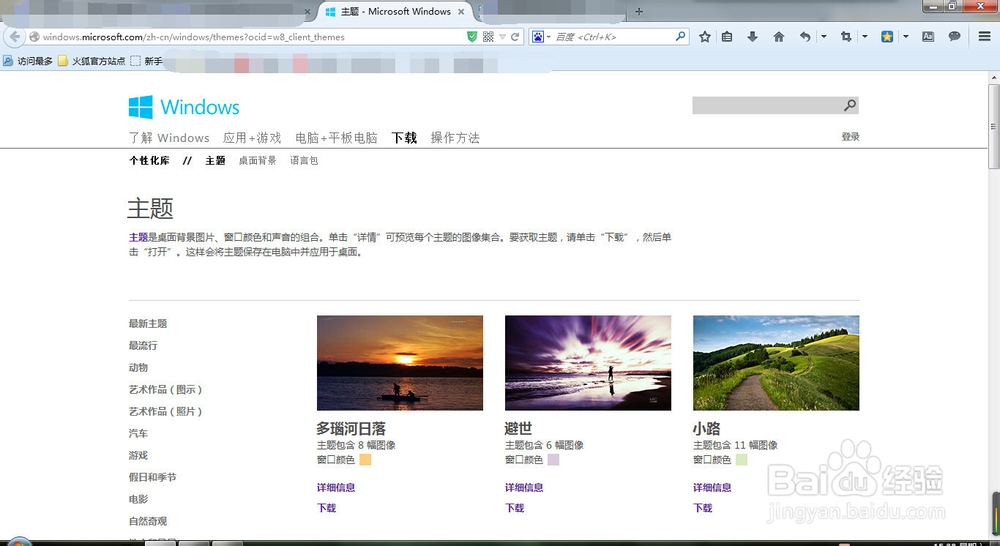Click the lavender window color swatch for 避世
Image resolution: width=1000 pixels, height=546 pixels.
click(554, 460)
